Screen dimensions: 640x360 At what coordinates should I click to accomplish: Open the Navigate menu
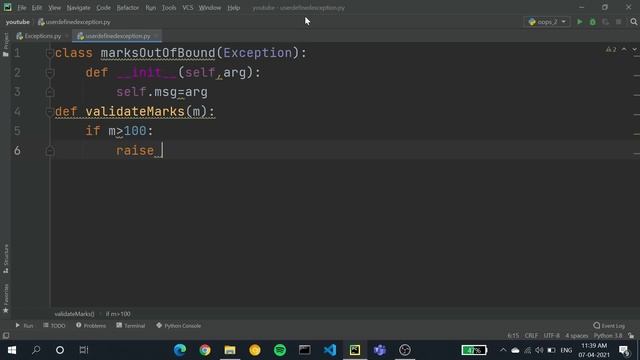pyautogui.click(x=78, y=8)
